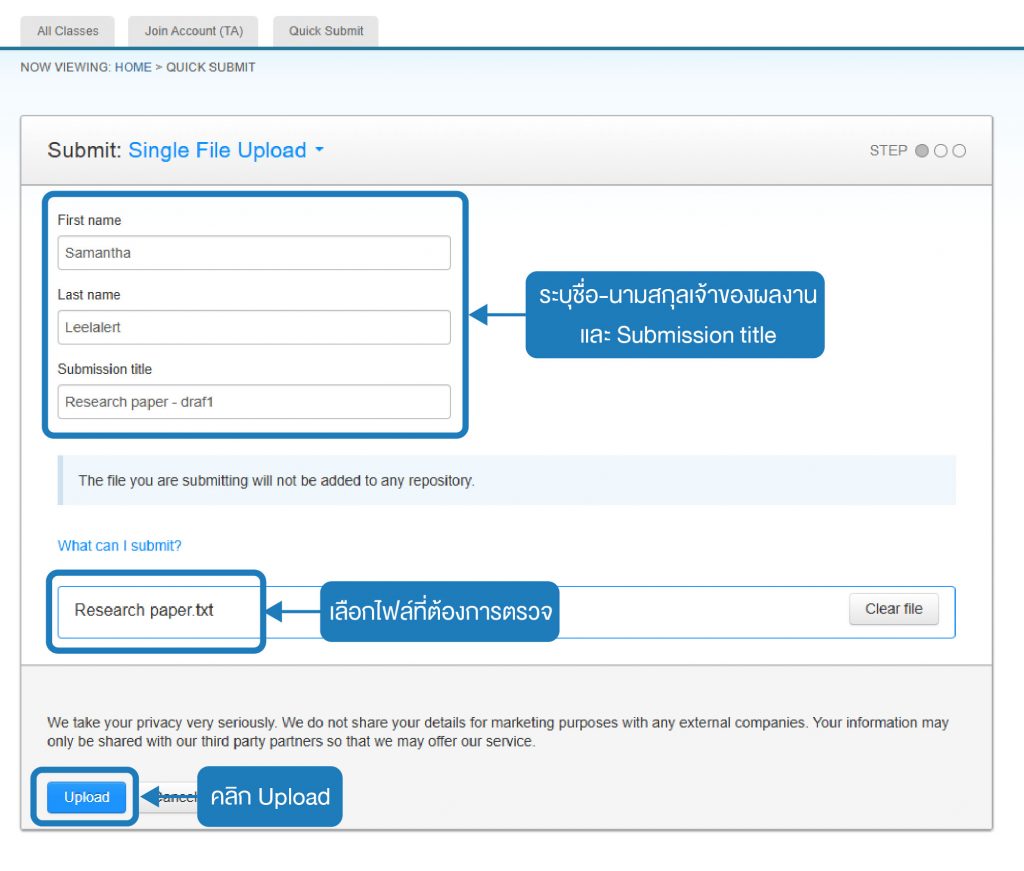Click the dropdown arrow beside Single File Upload
Image resolution: width=1024 pixels, height=871 pixels.
[x=319, y=150]
